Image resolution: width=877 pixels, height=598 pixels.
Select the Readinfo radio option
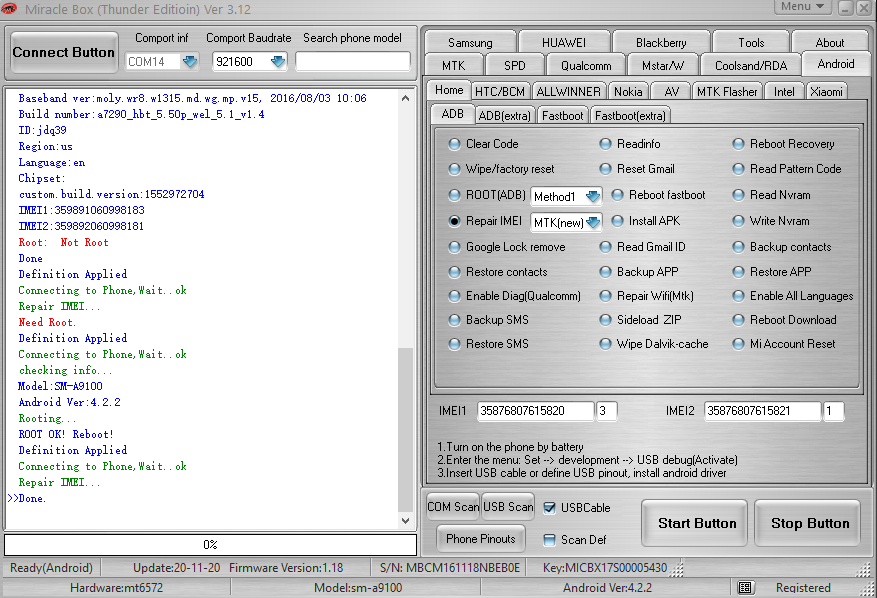[605, 144]
